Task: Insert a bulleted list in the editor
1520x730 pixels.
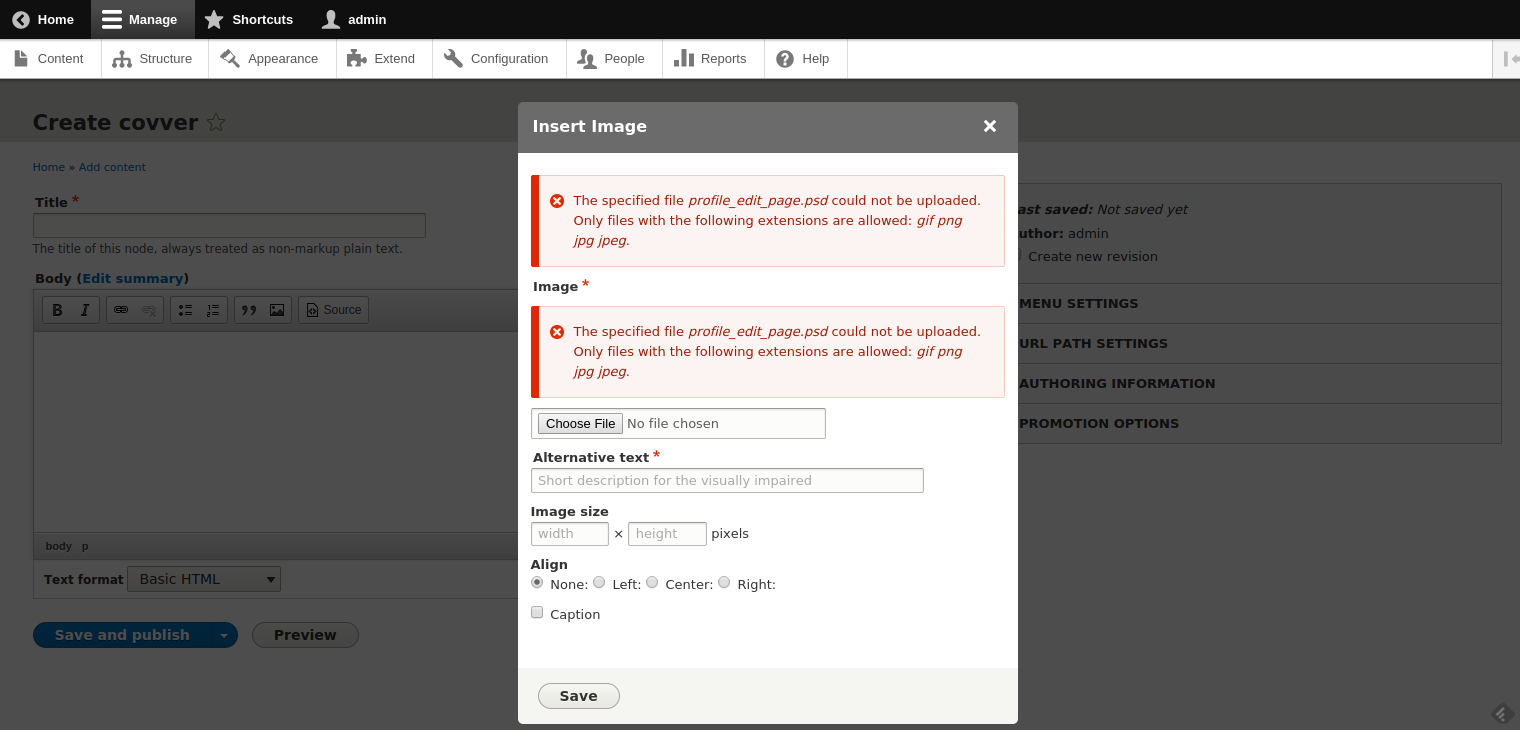Action: tap(185, 310)
